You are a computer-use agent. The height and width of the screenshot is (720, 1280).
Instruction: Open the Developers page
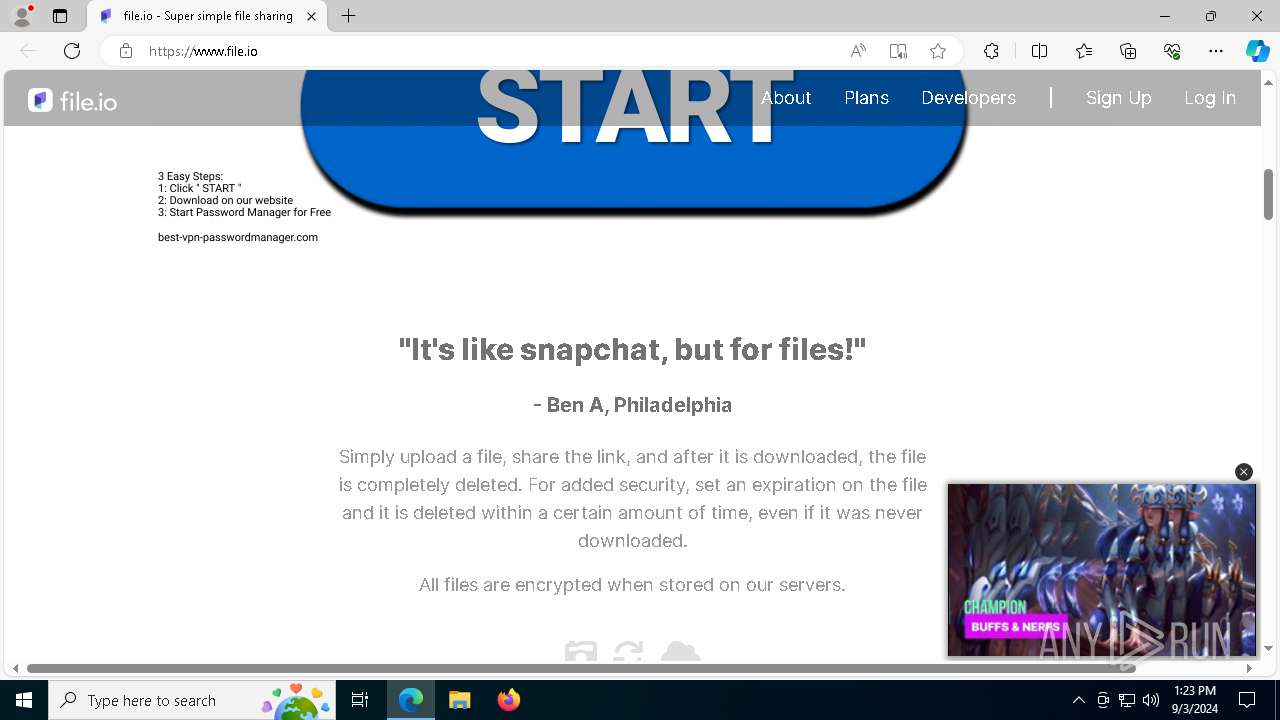point(968,98)
